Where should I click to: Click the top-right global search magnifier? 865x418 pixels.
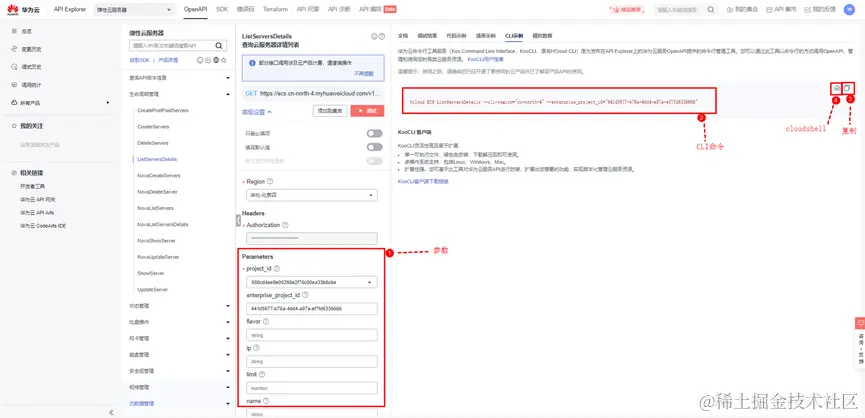click(x=711, y=9)
